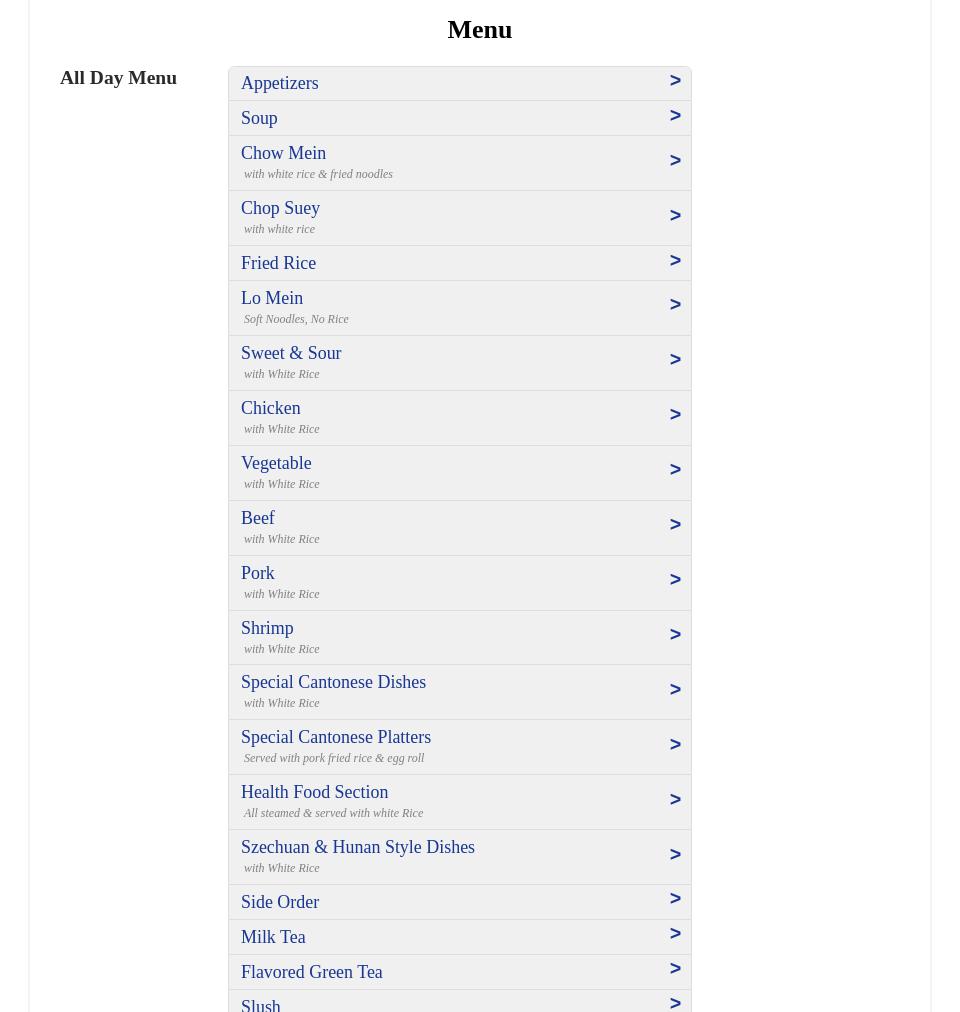Open Special Cantonese Dishes section

[334, 683]
